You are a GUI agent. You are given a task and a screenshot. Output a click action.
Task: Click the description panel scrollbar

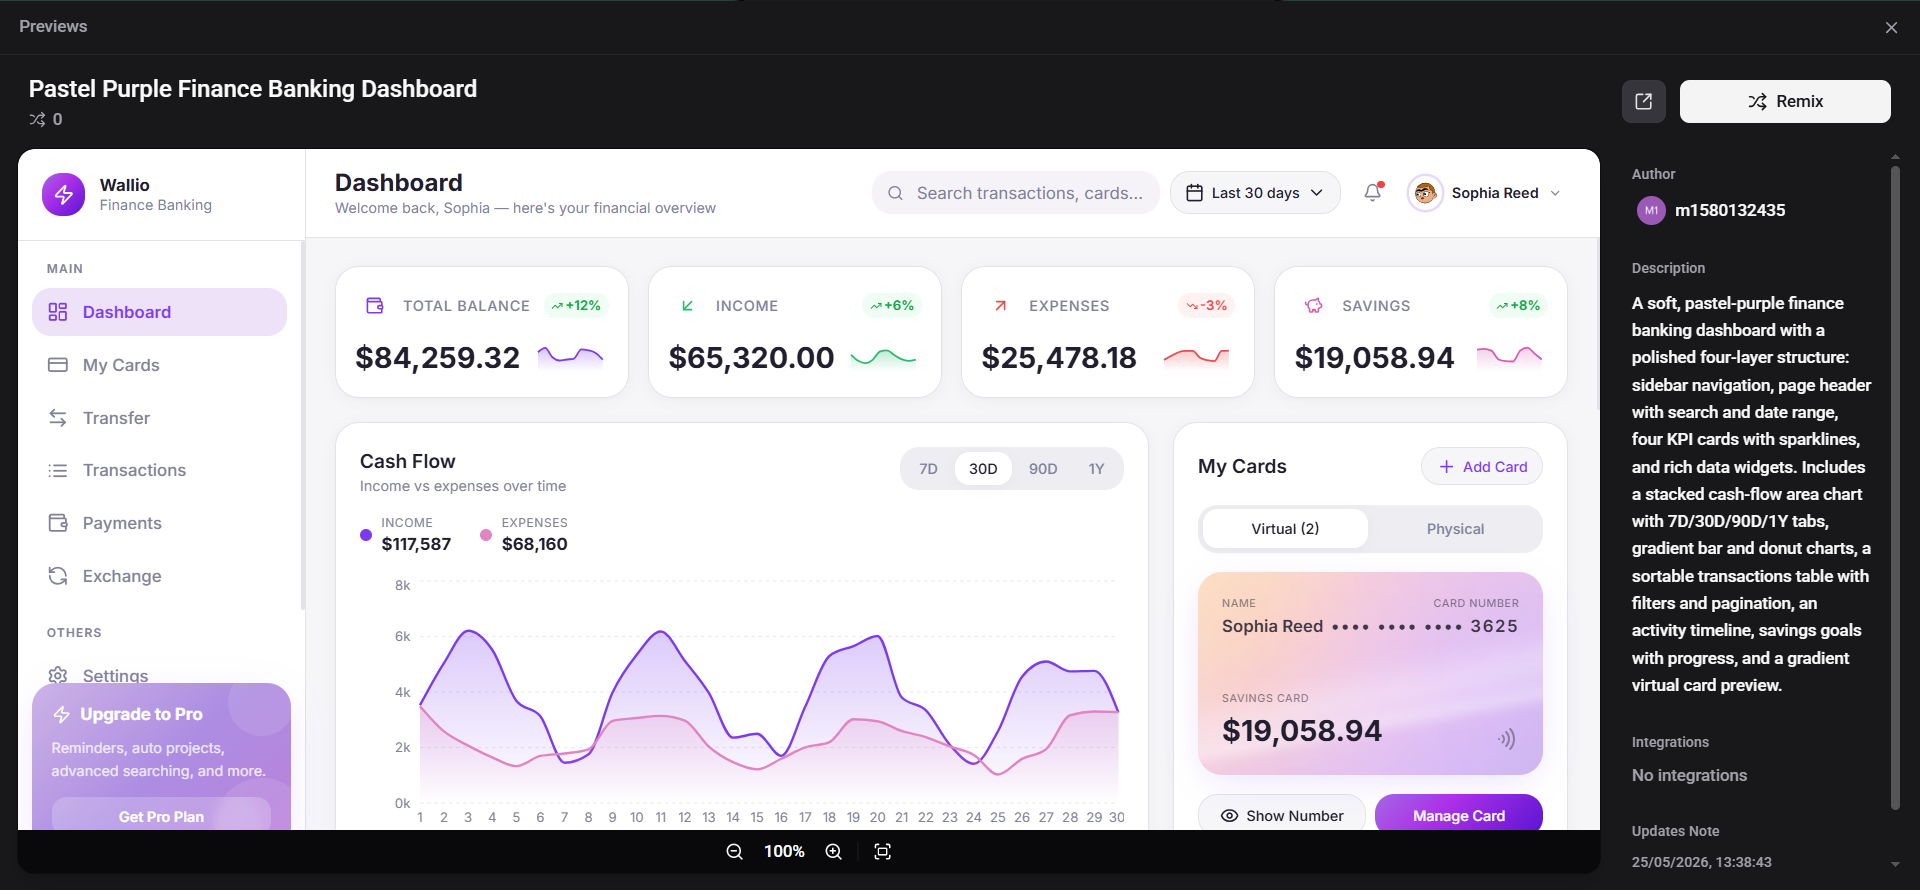(1895, 488)
